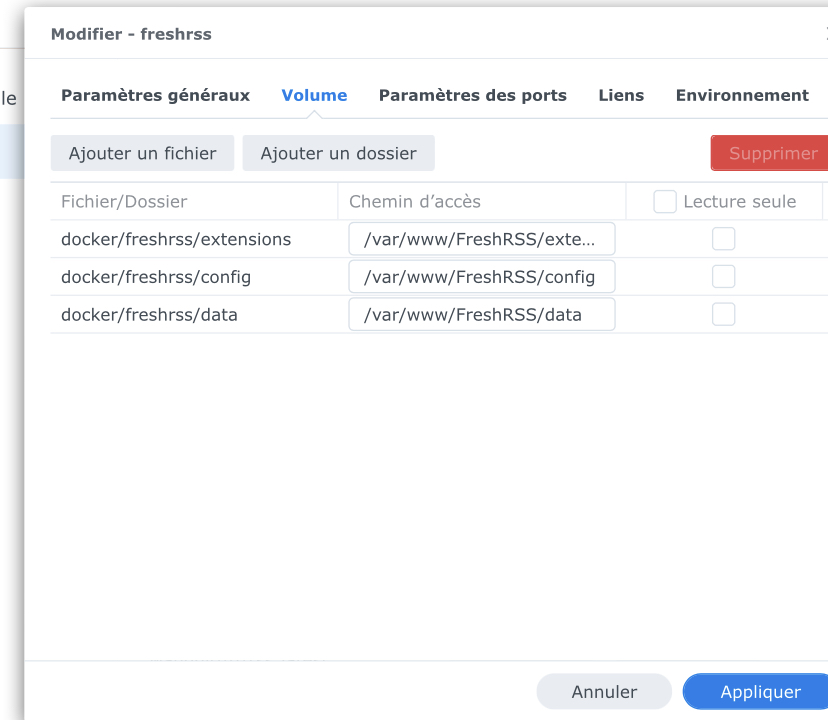This screenshot has width=828, height=720.
Task: Open the Environnement tab
Action: pyautogui.click(x=742, y=96)
